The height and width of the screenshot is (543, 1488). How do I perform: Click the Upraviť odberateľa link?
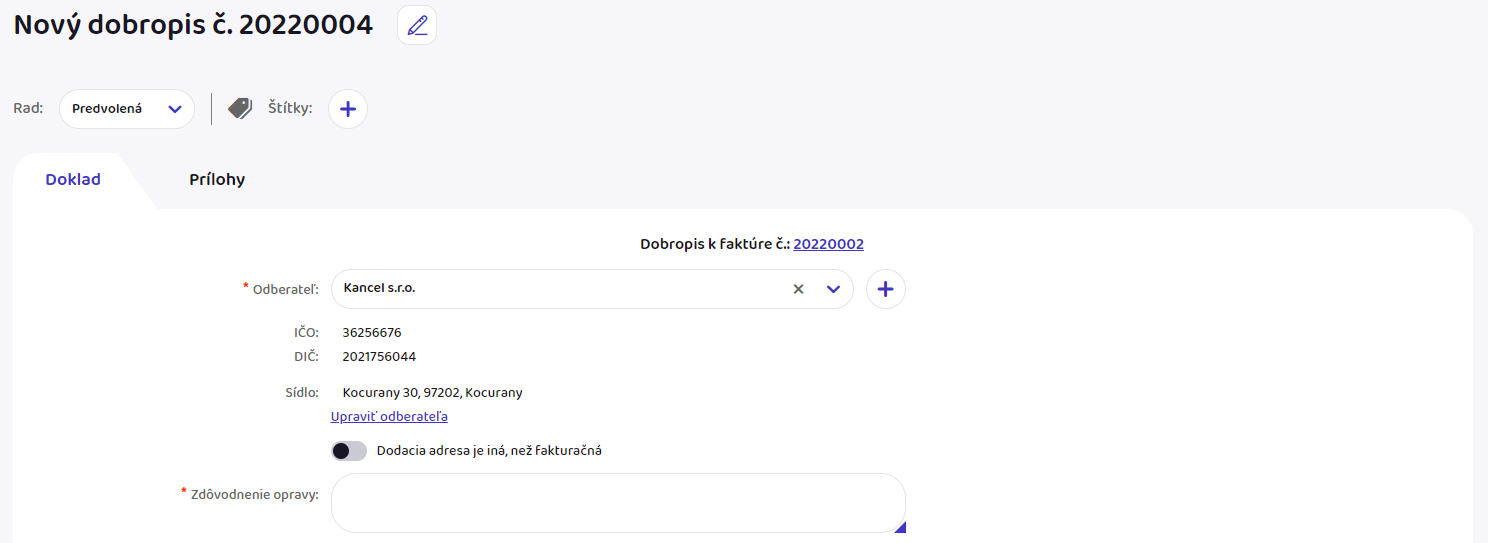coord(389,417)
